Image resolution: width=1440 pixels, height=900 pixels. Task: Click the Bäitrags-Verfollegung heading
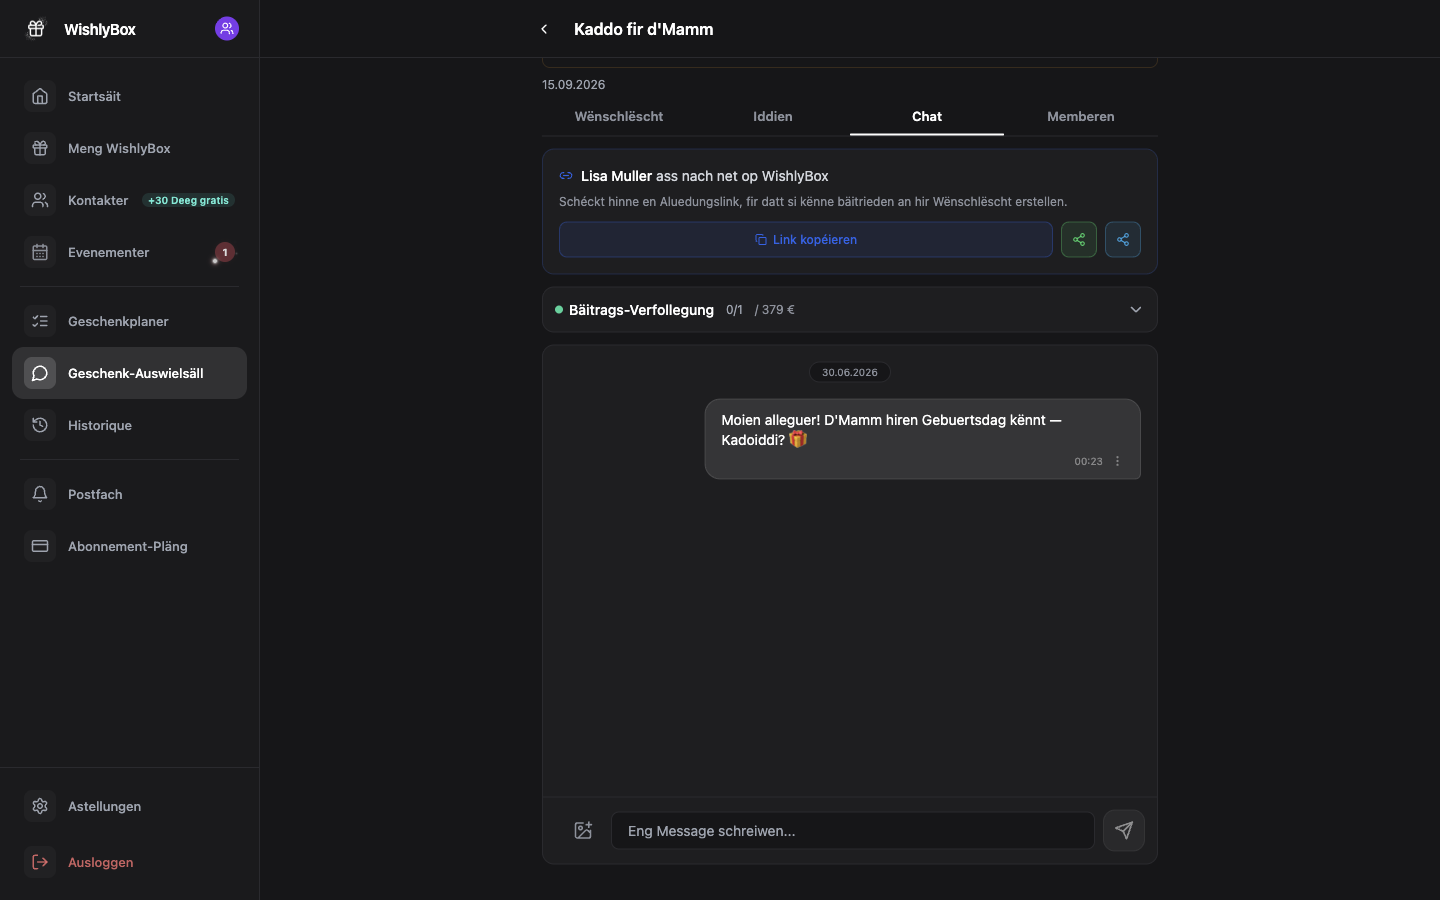[641, 310]
